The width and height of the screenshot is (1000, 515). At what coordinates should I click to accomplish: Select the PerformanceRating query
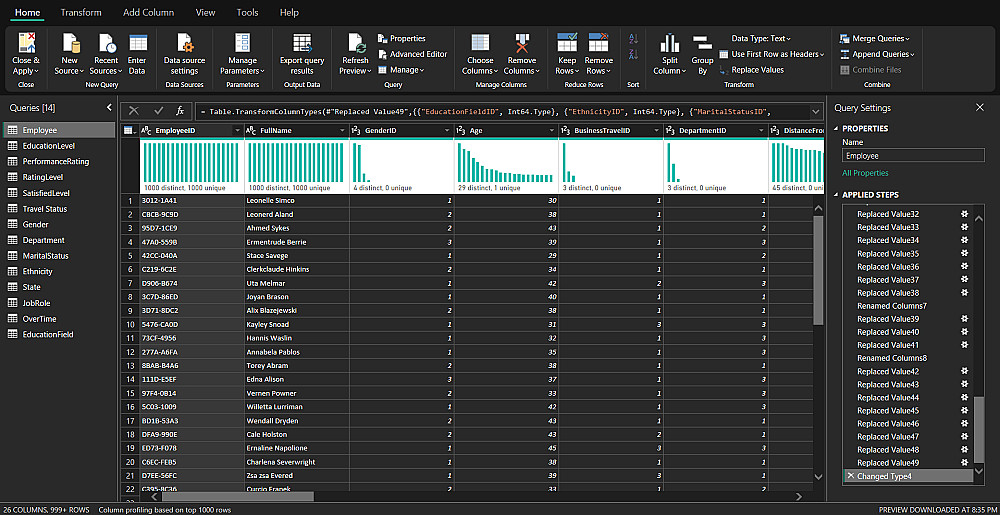[56, 161]
